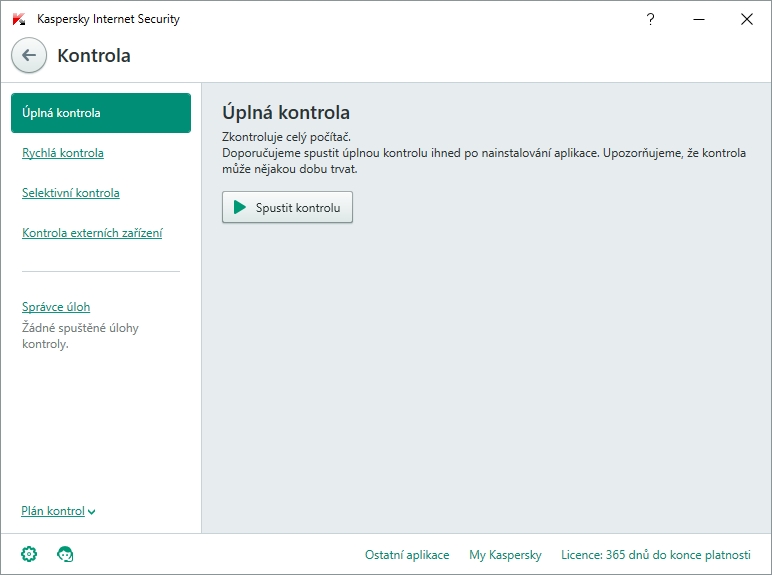Open help with the question mark icon

(650, 19)
